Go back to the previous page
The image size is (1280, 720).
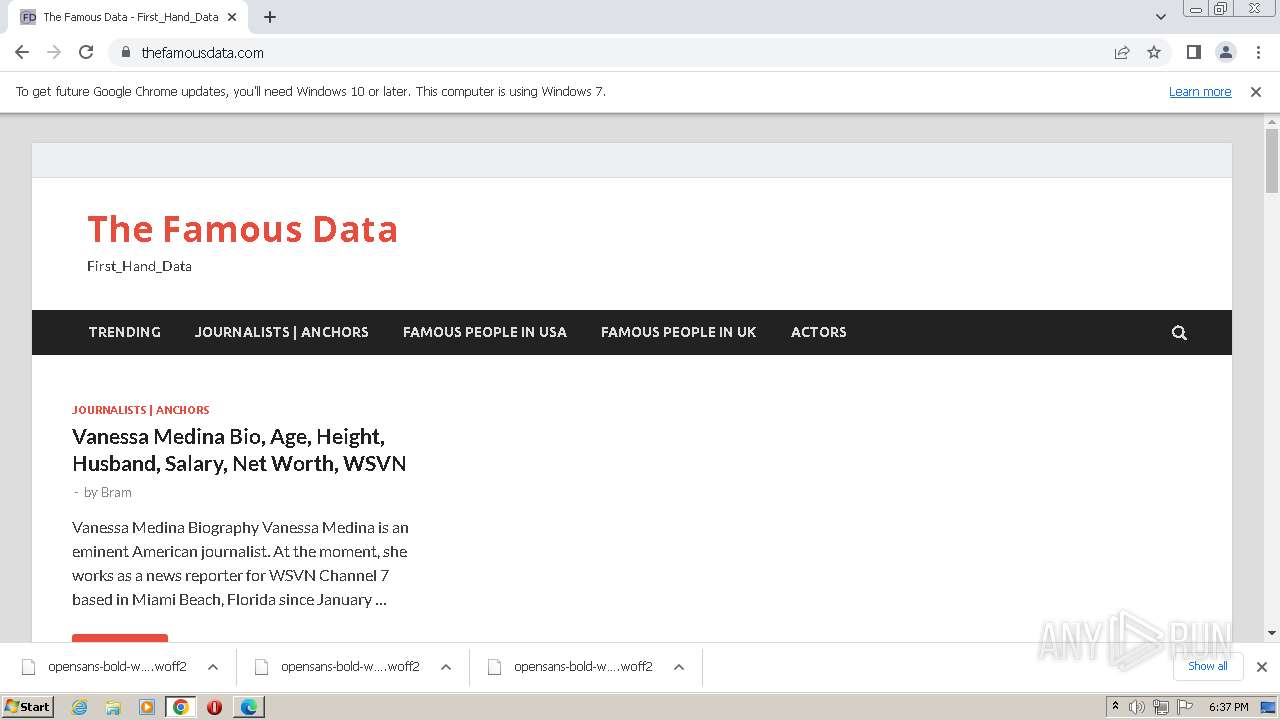tap(22, 52)
